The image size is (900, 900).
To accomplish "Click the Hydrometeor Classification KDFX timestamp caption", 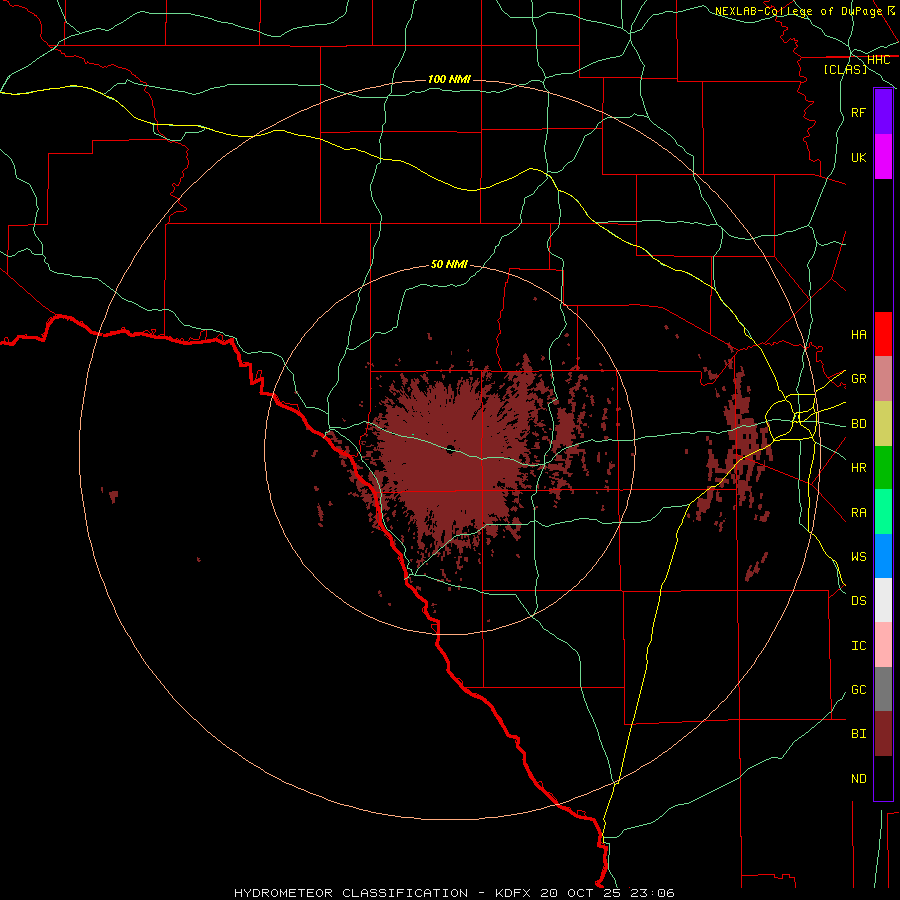I will point(454,893).
